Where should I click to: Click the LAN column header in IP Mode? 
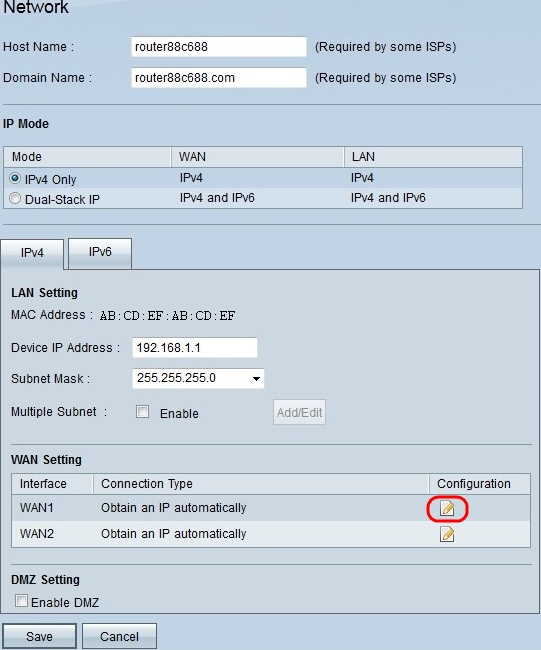433,157
